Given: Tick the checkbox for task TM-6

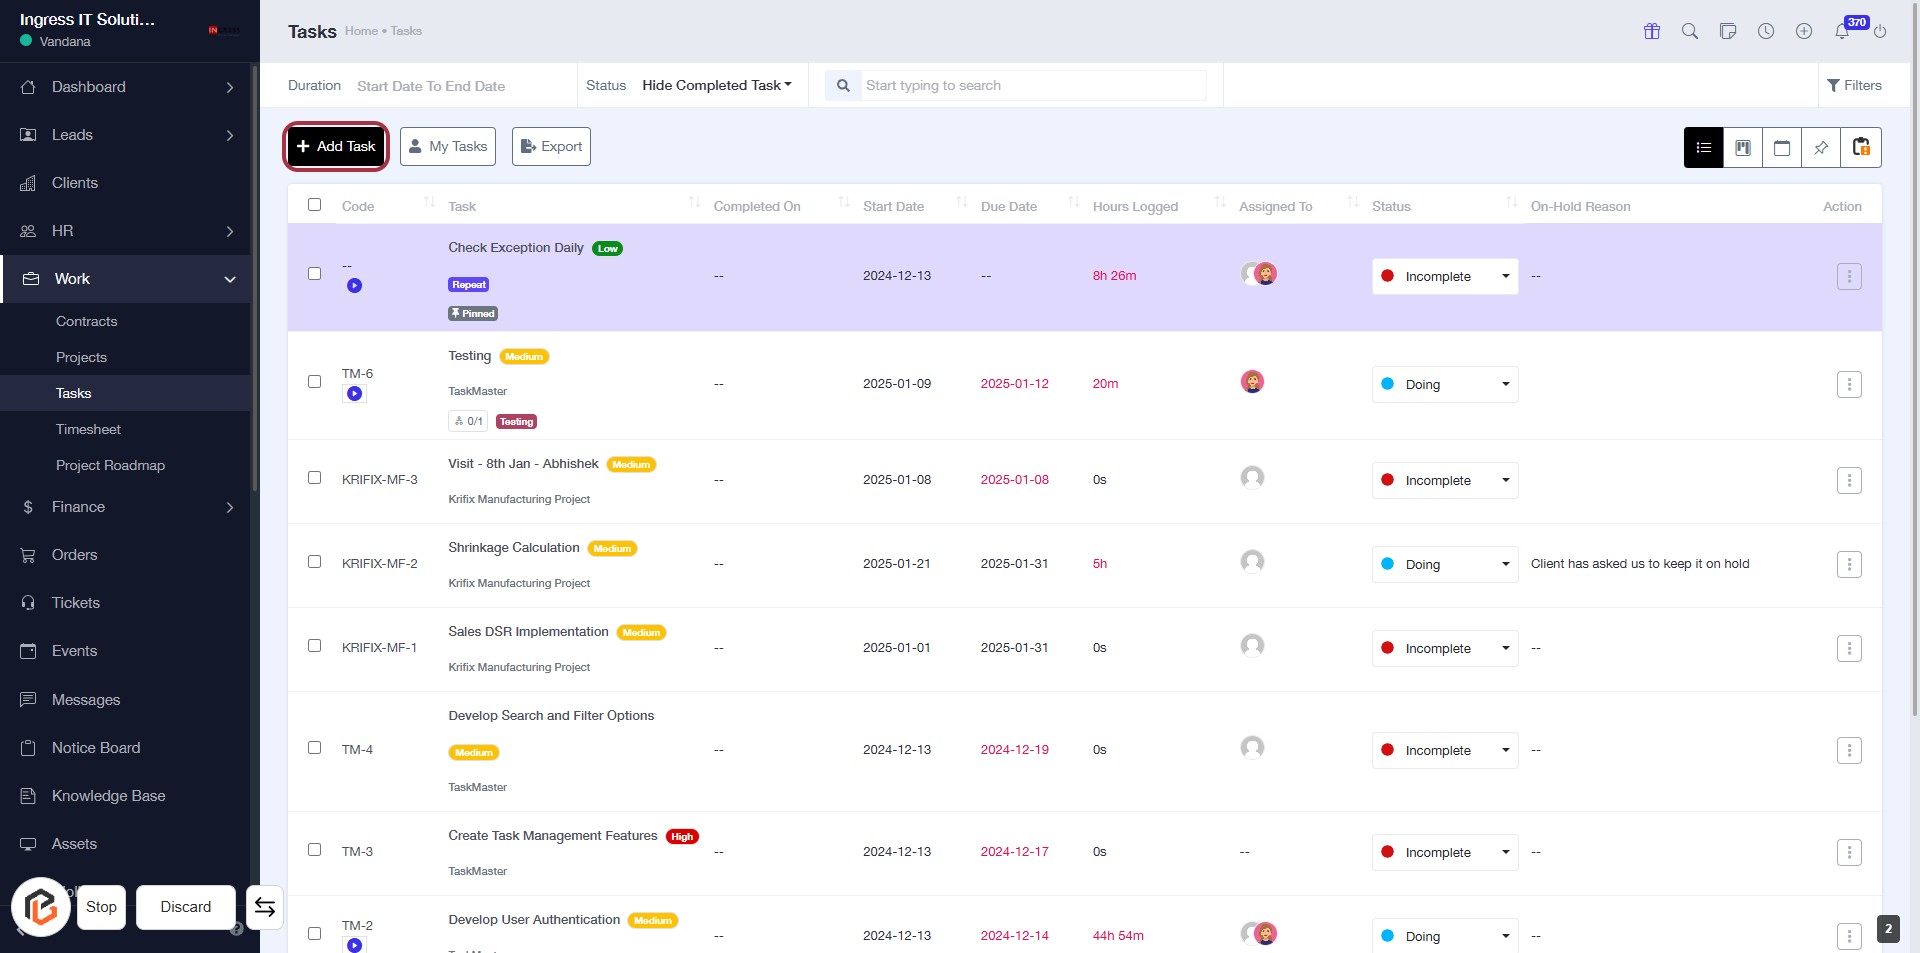Looking at the screenshot, I should [315, 382].
